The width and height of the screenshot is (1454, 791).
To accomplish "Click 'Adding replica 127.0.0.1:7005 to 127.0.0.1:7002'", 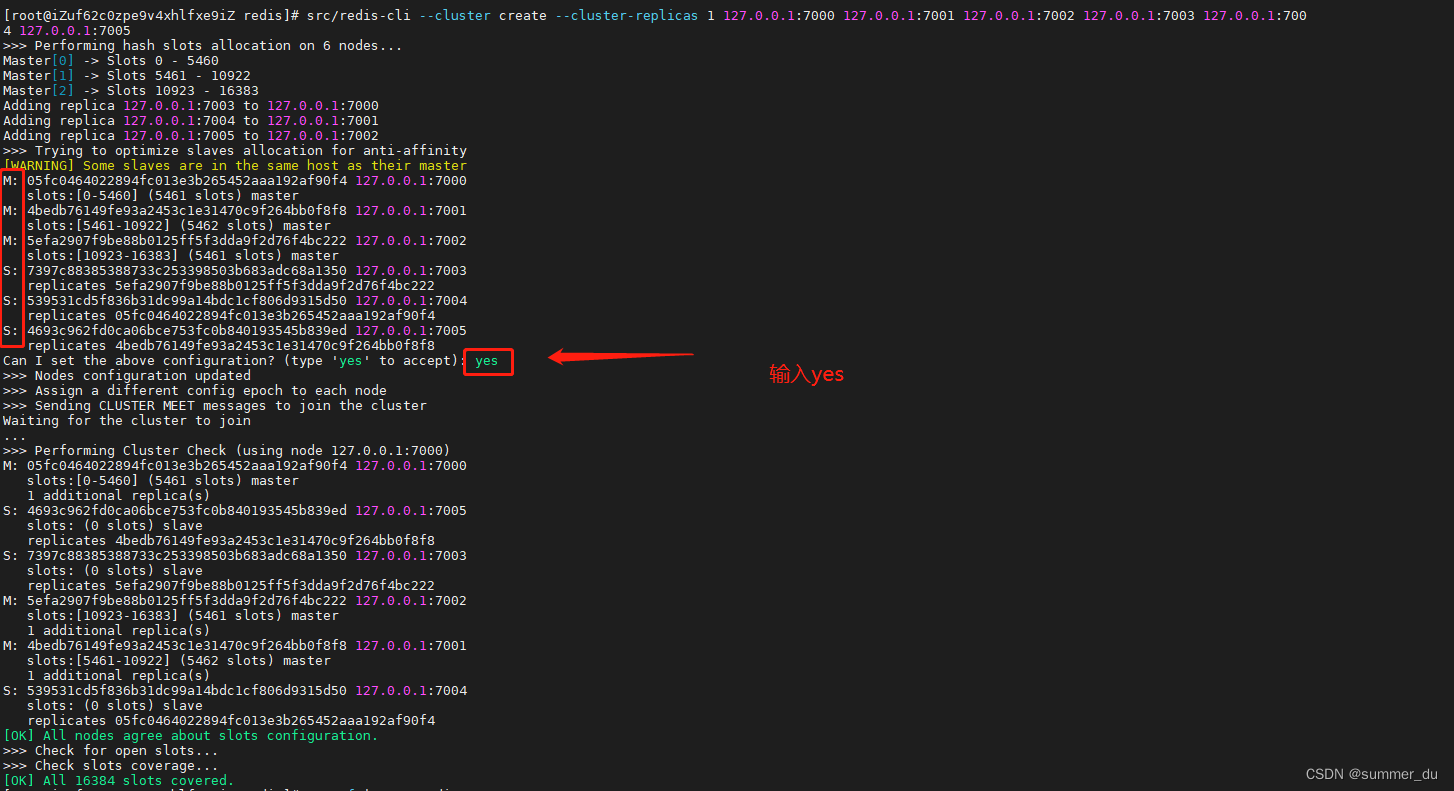I will (191, 136).
